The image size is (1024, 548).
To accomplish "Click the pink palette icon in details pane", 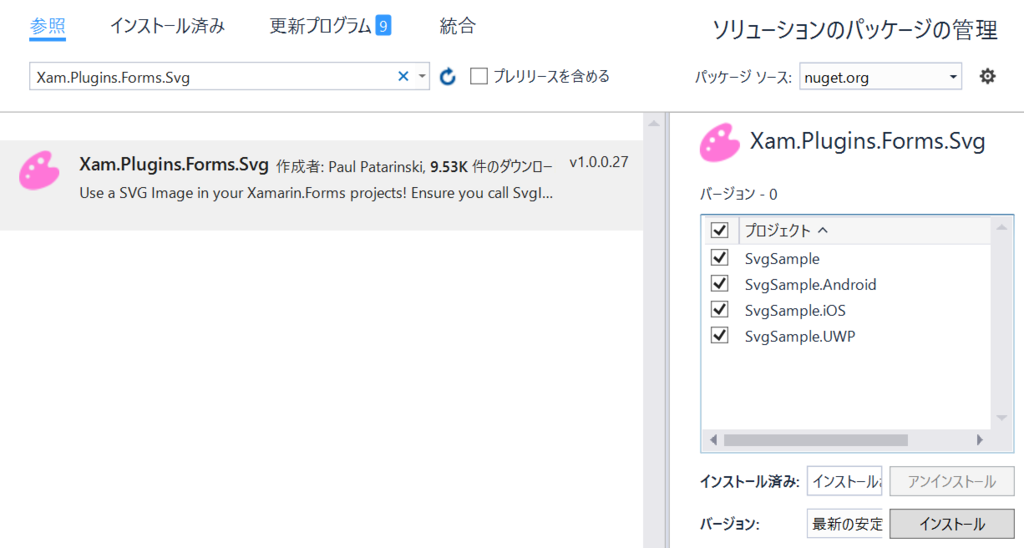I will point(719,142).
